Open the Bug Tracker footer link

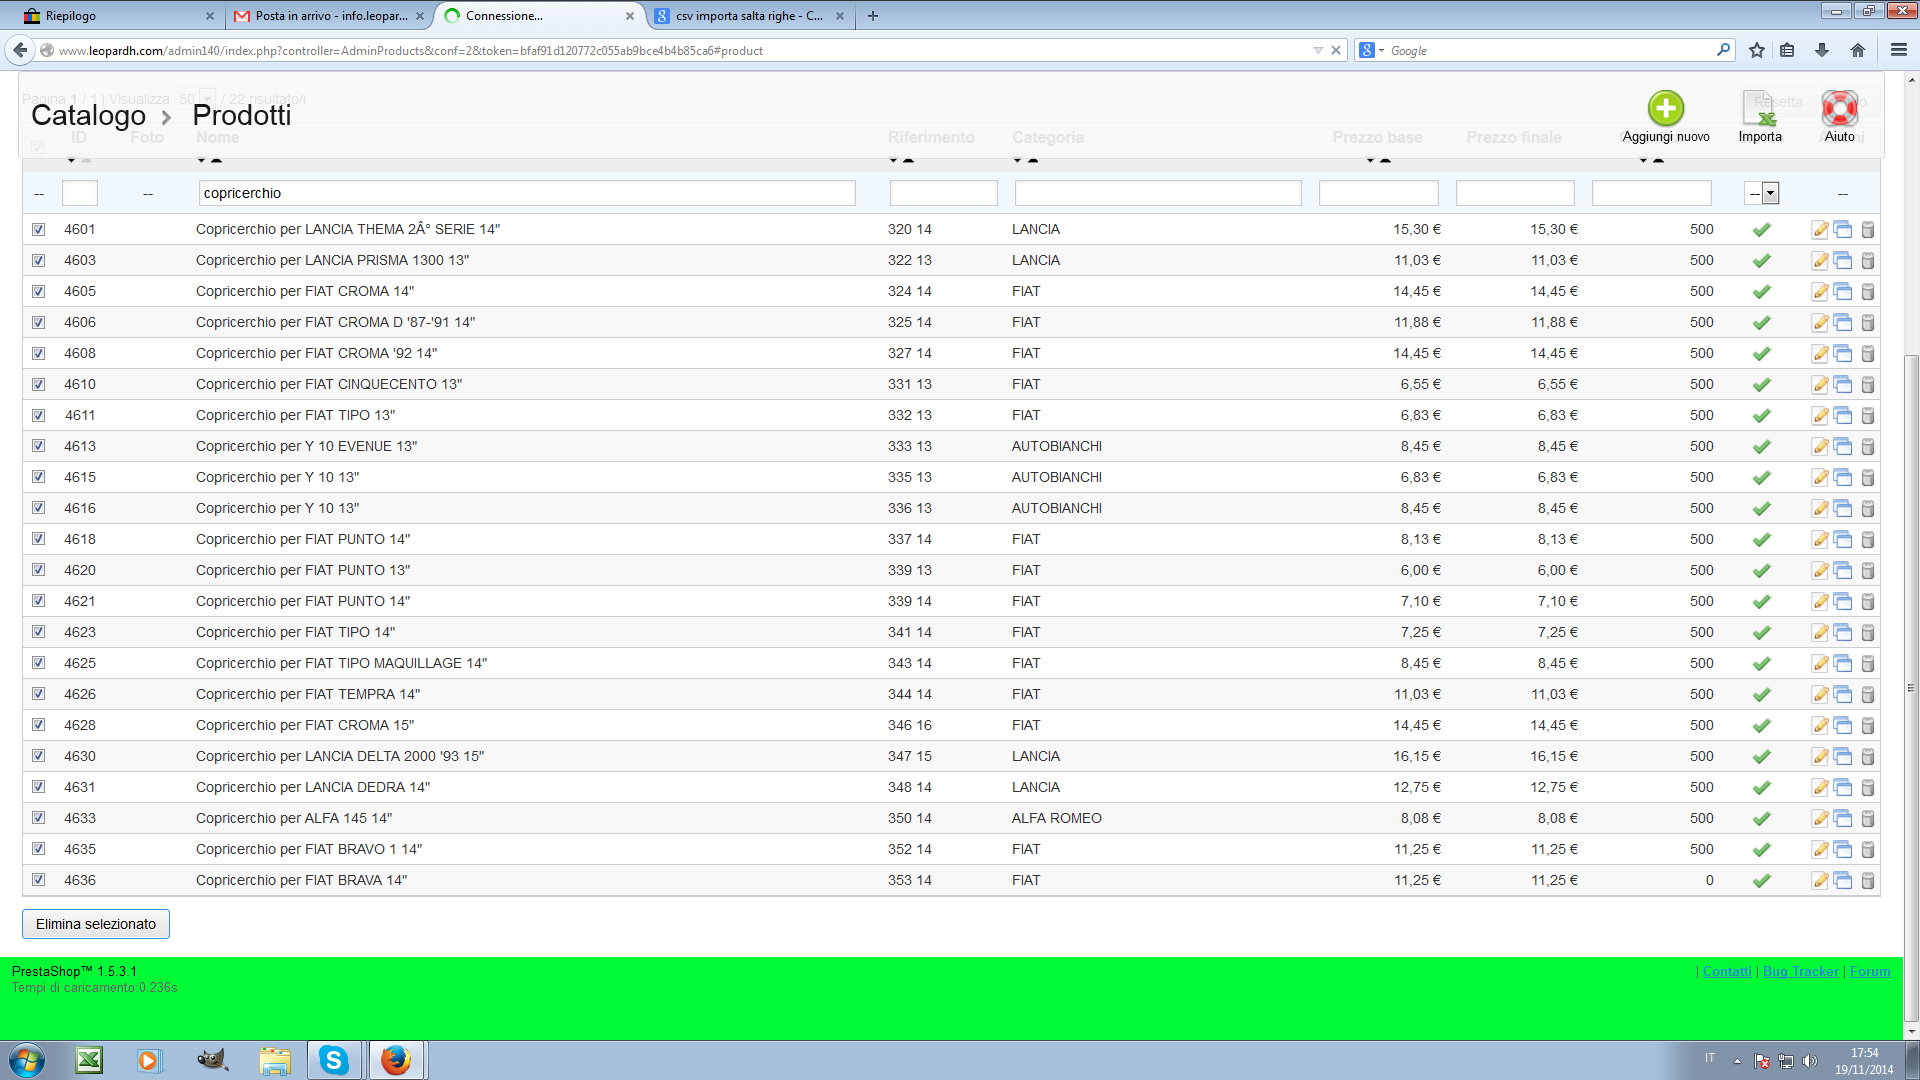pyautogui.click(x=1800, y=971)
